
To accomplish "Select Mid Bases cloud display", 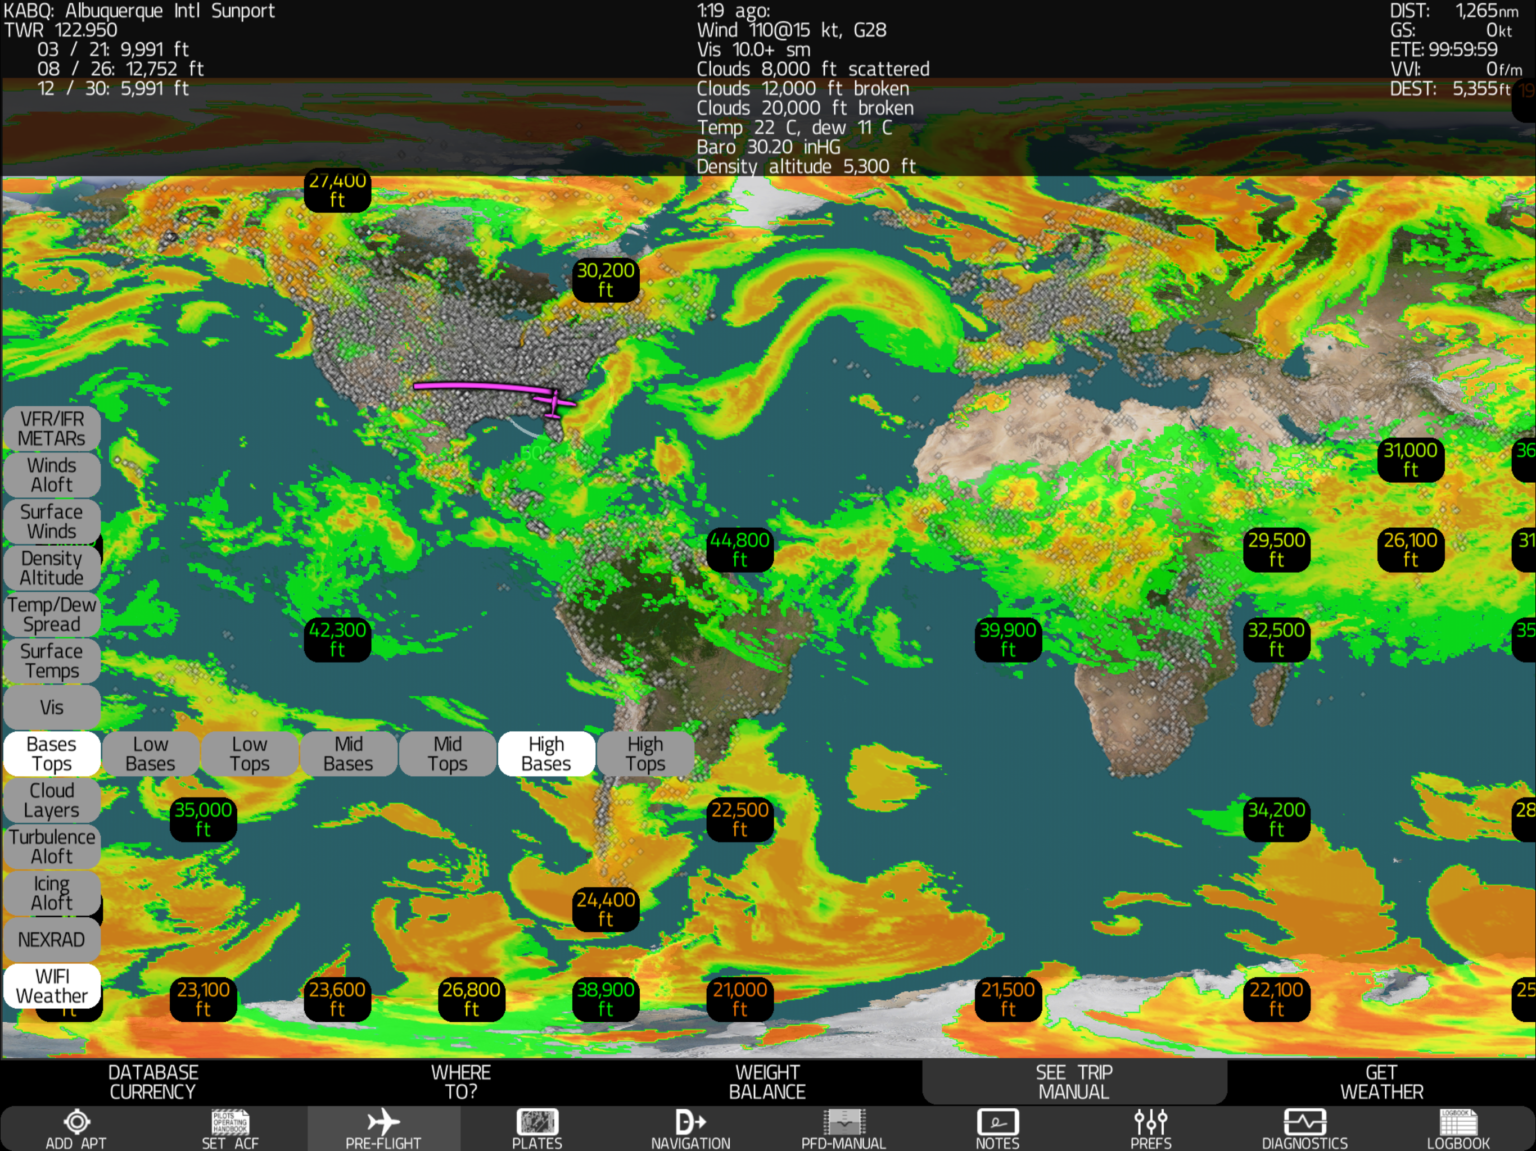I will click(x=348, y=753).
